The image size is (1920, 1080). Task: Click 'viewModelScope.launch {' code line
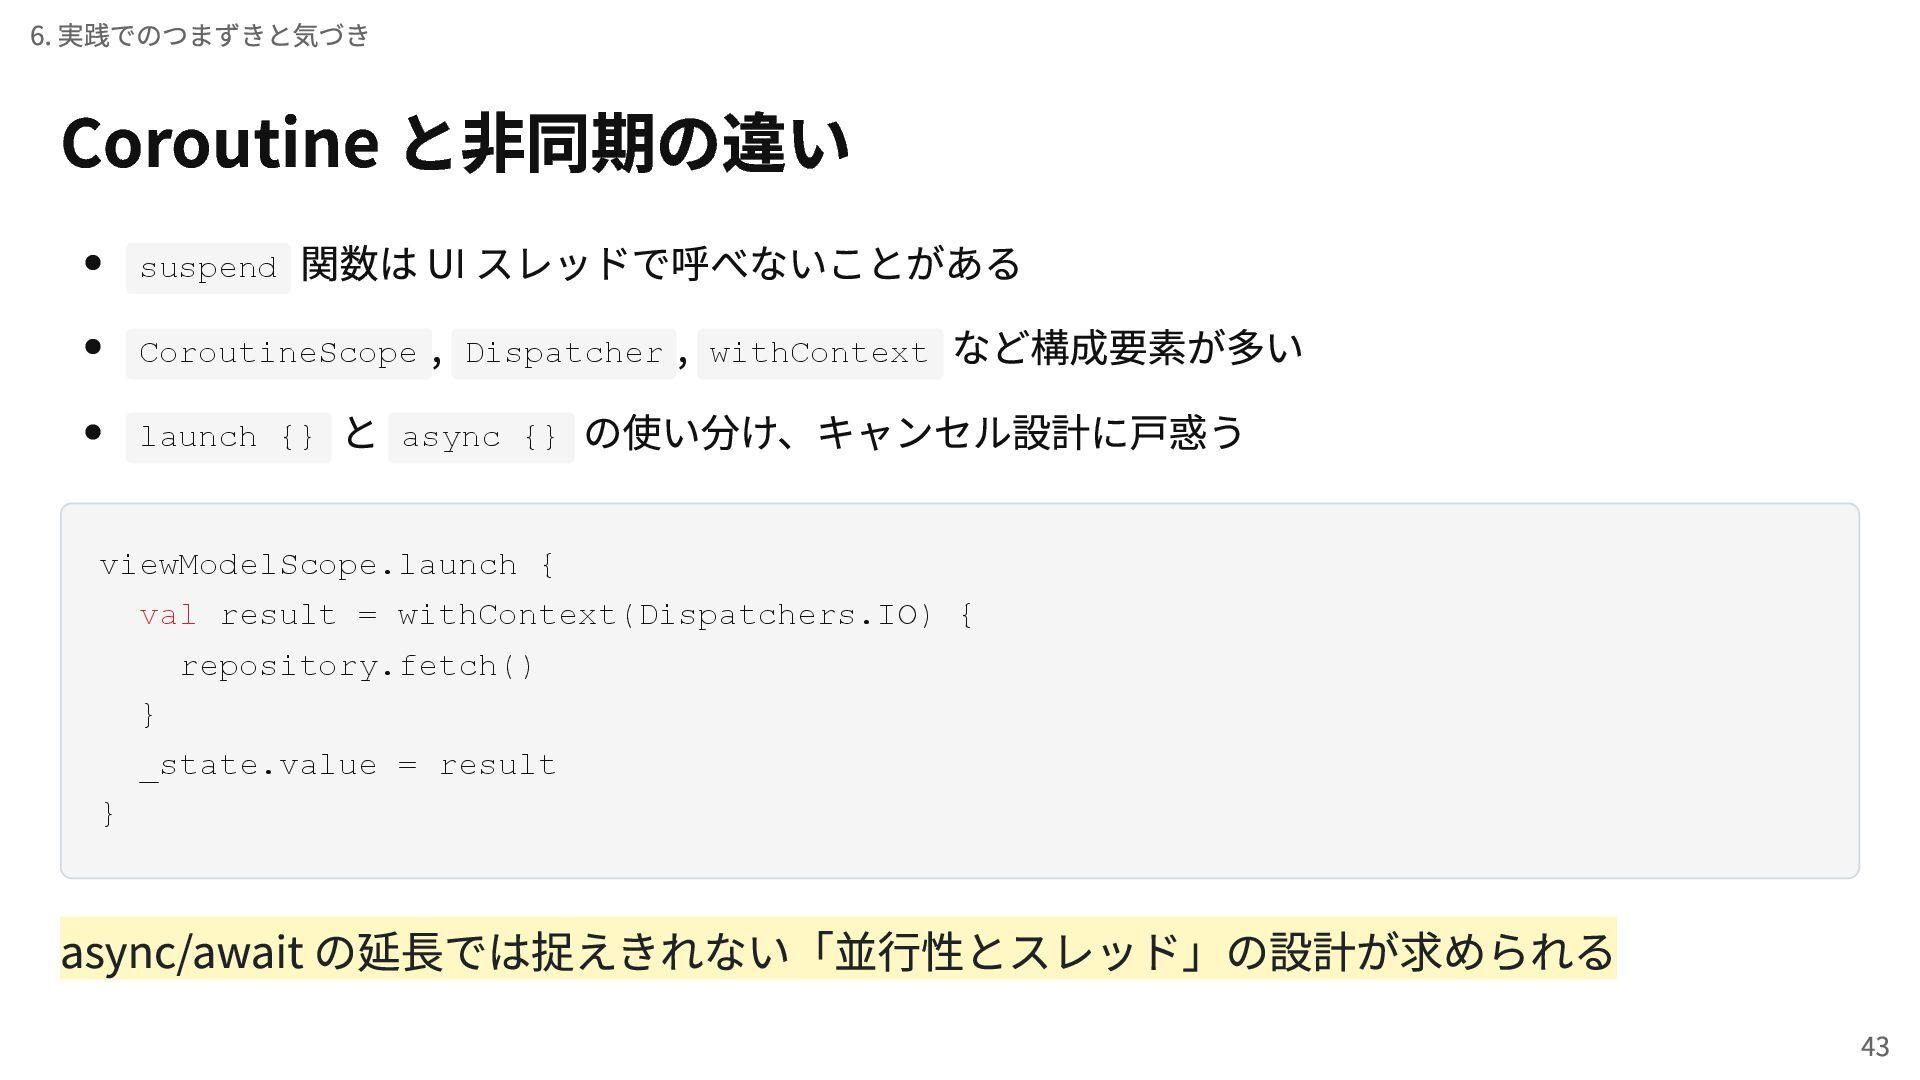point(328,565)
